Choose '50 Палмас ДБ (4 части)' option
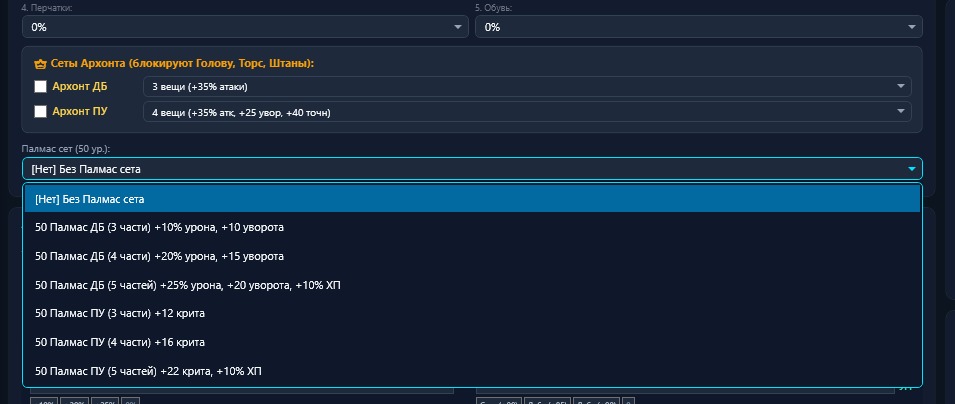The image size is (955, 404). tap(472, 256)
